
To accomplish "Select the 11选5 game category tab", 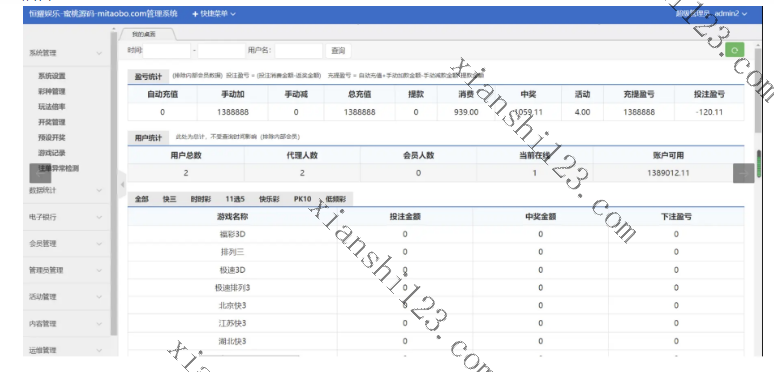I will tap(235, 199).
